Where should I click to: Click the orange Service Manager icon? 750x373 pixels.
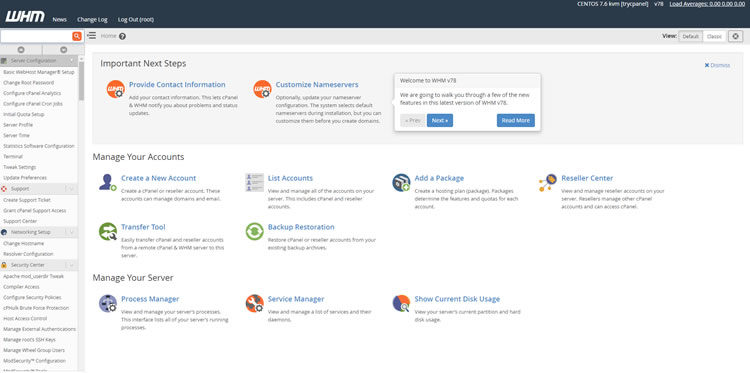(254, 304)
